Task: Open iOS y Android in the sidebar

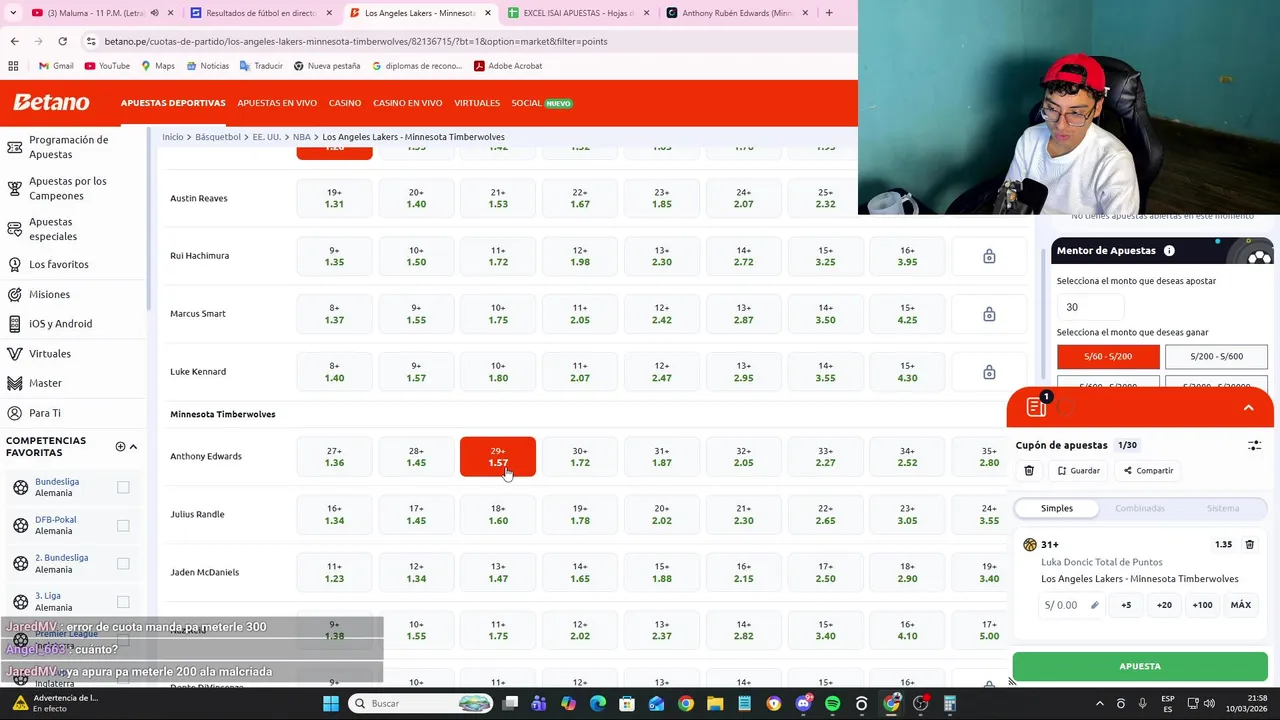Action: click(x=60, y=324)
